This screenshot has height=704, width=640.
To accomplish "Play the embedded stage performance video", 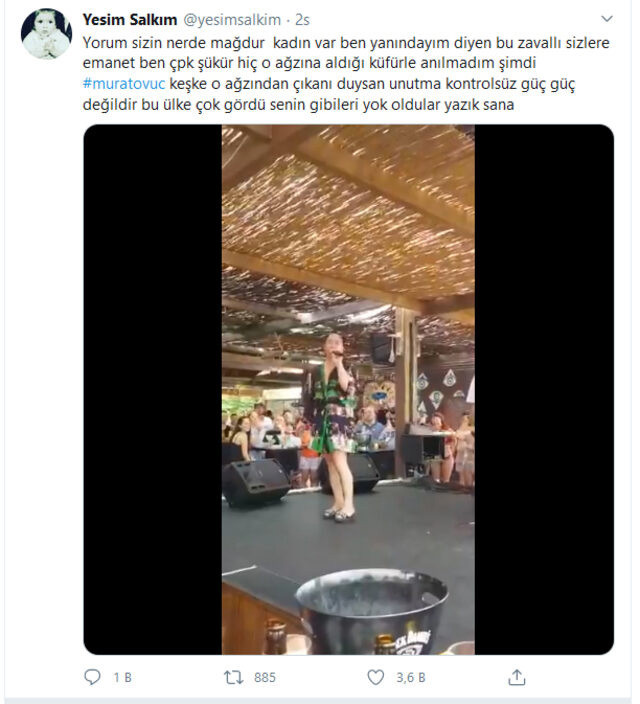I will (x=349, y=389).
